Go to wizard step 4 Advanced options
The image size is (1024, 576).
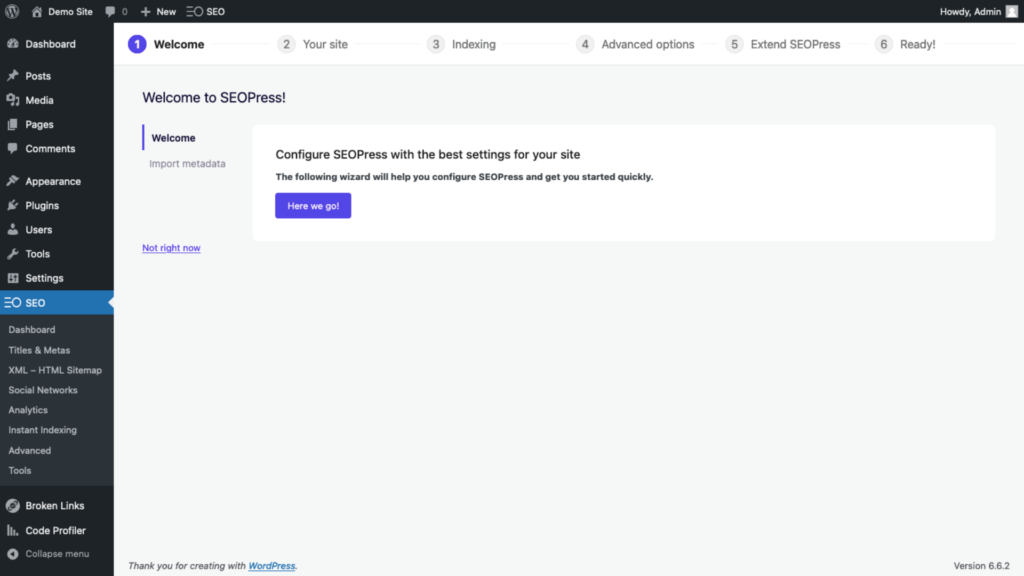tap(635, 44)
